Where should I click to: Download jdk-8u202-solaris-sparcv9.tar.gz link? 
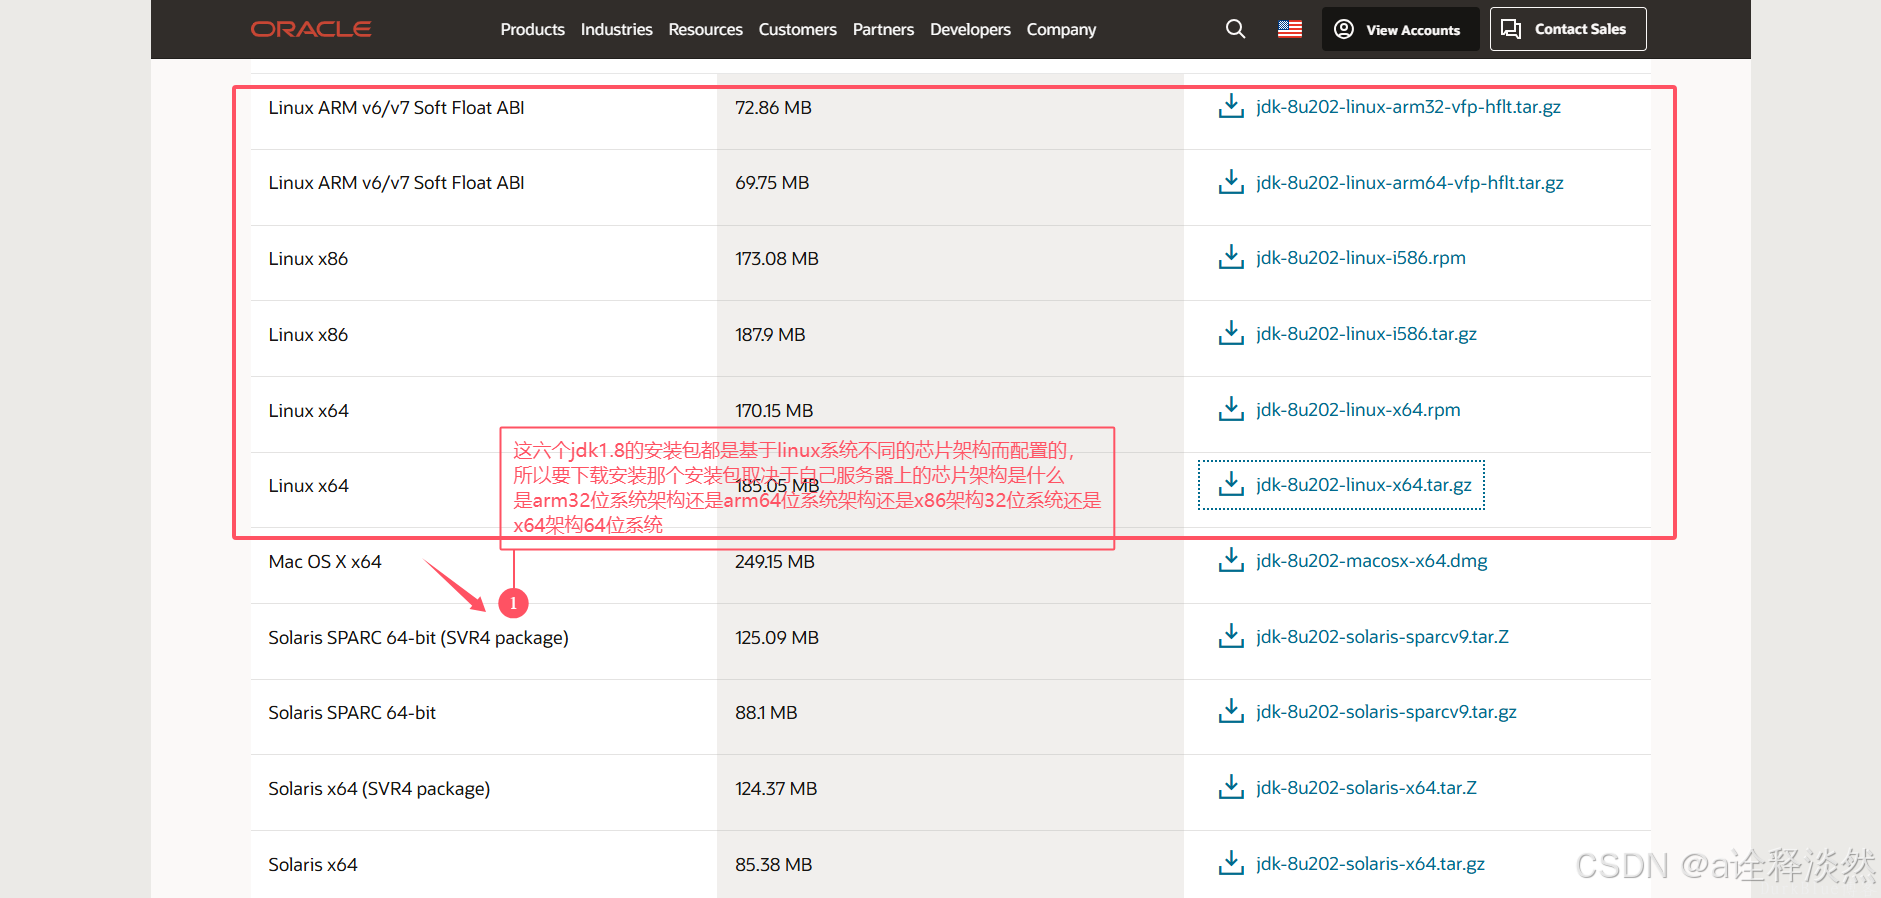(x=1386, y=712)
